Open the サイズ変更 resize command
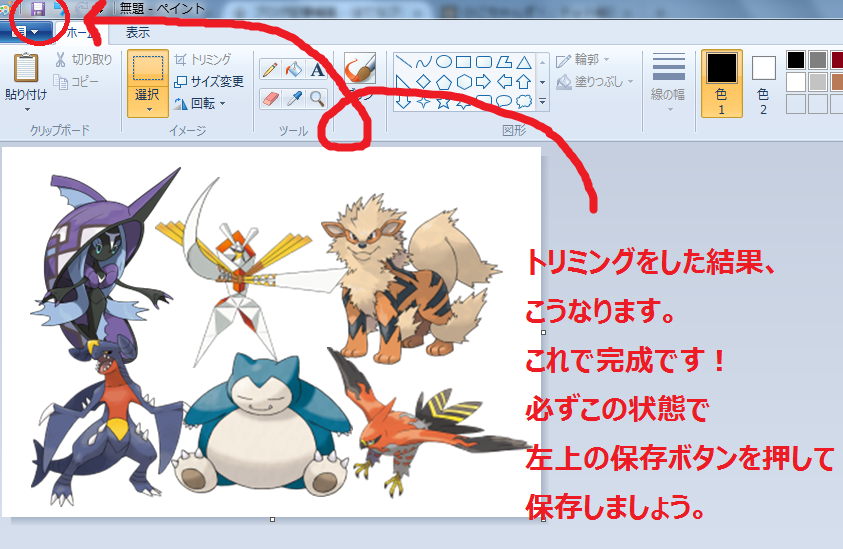843x549 pixels. [209, 82]
